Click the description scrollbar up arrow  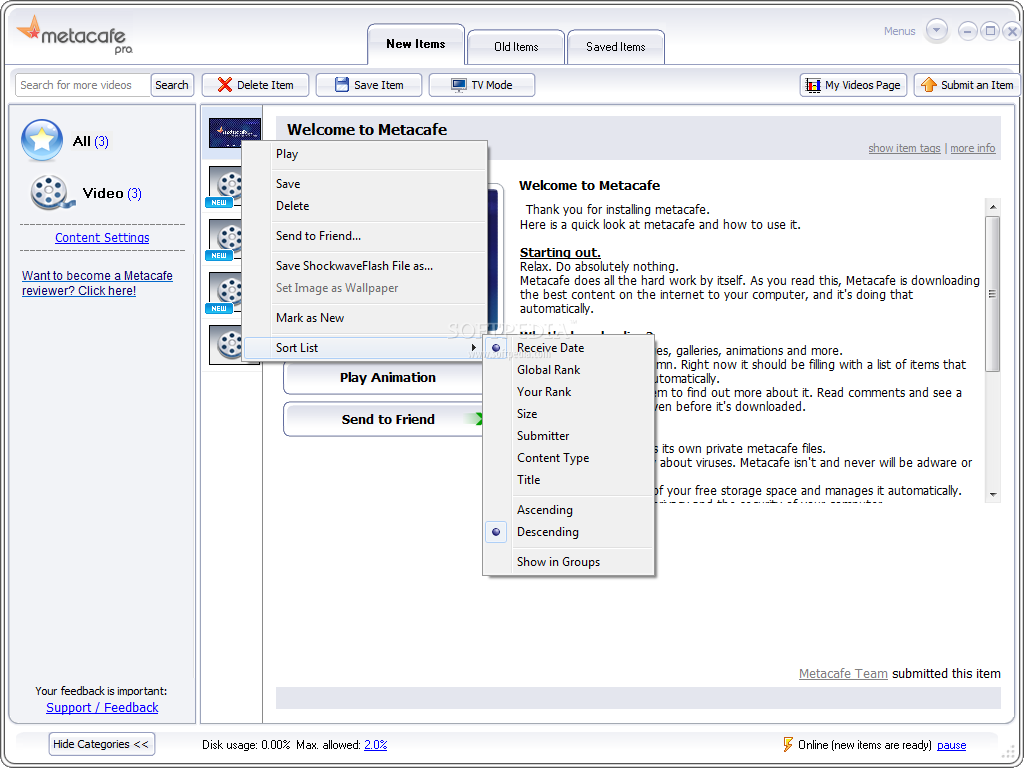[x=993, y=207]
